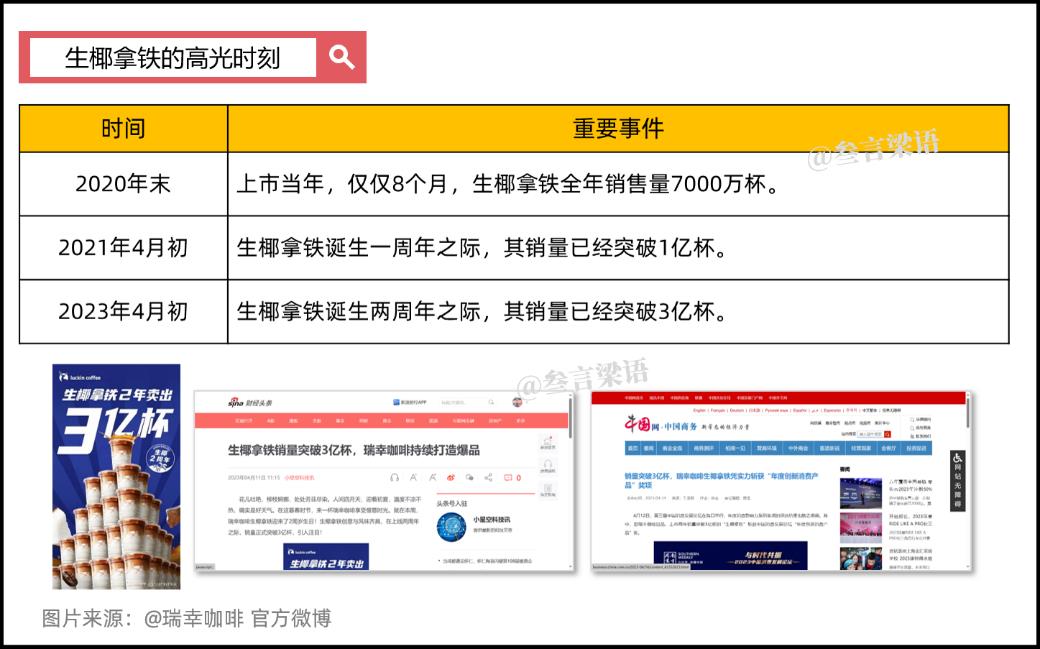This screenshot has width=1040, height=649.
Task: Click the Sina header search magnifier icon
Action: pyautogui.click(x=491, y=402)
